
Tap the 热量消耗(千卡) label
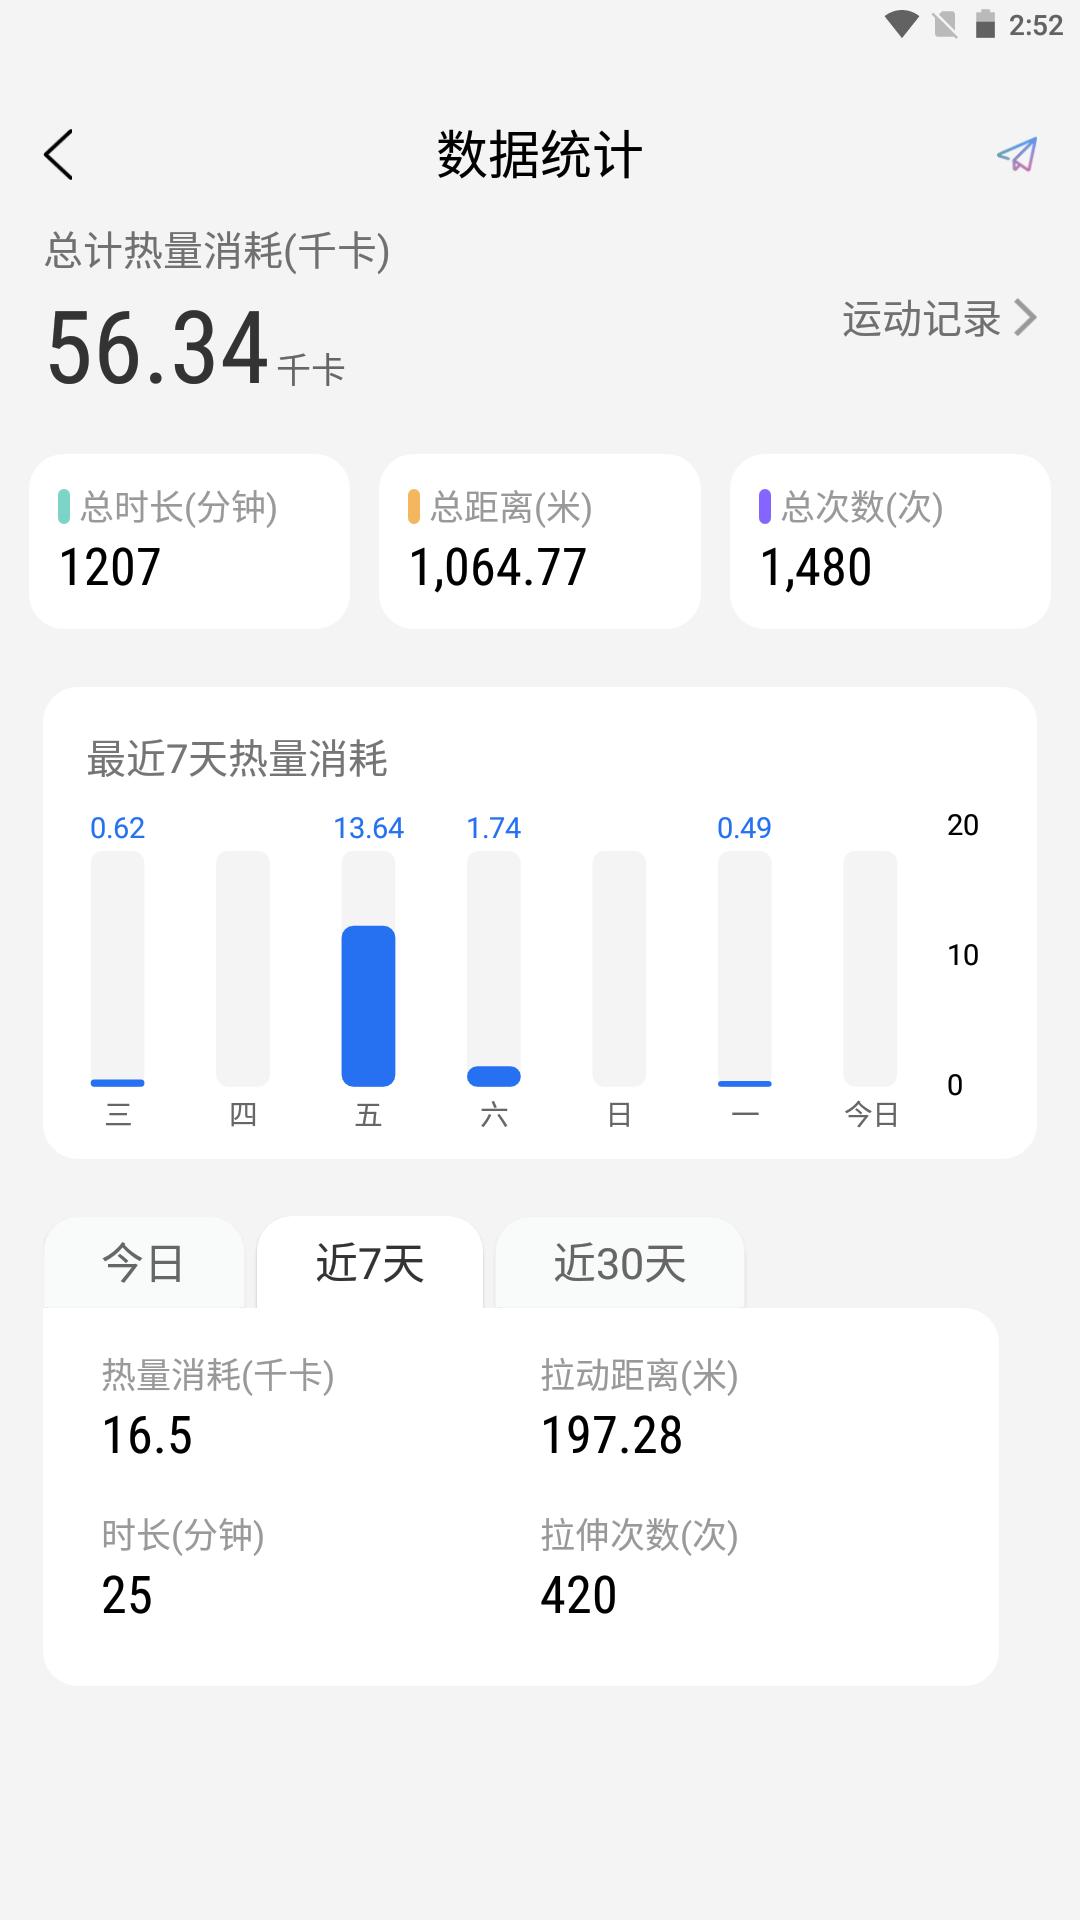[218, 1376]
